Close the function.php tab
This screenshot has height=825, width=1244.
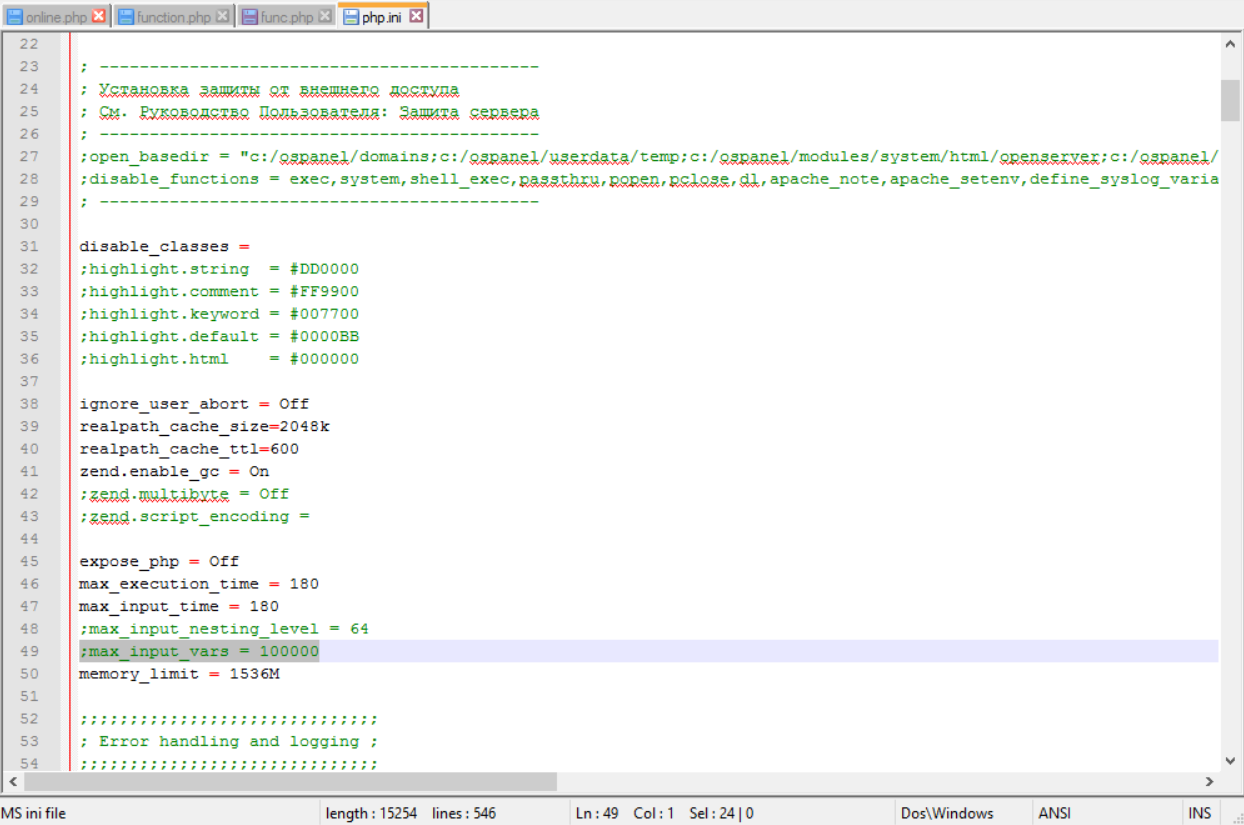(x=222, y=17)
